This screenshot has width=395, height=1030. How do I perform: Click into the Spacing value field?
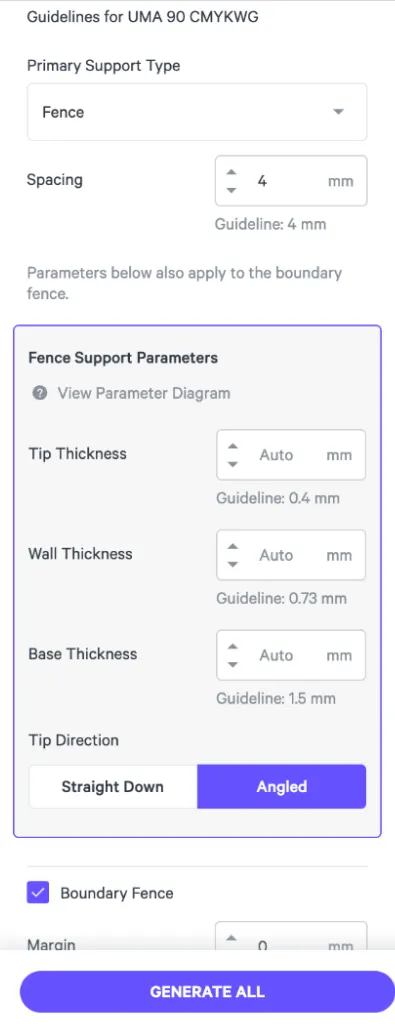pos(290,181)
